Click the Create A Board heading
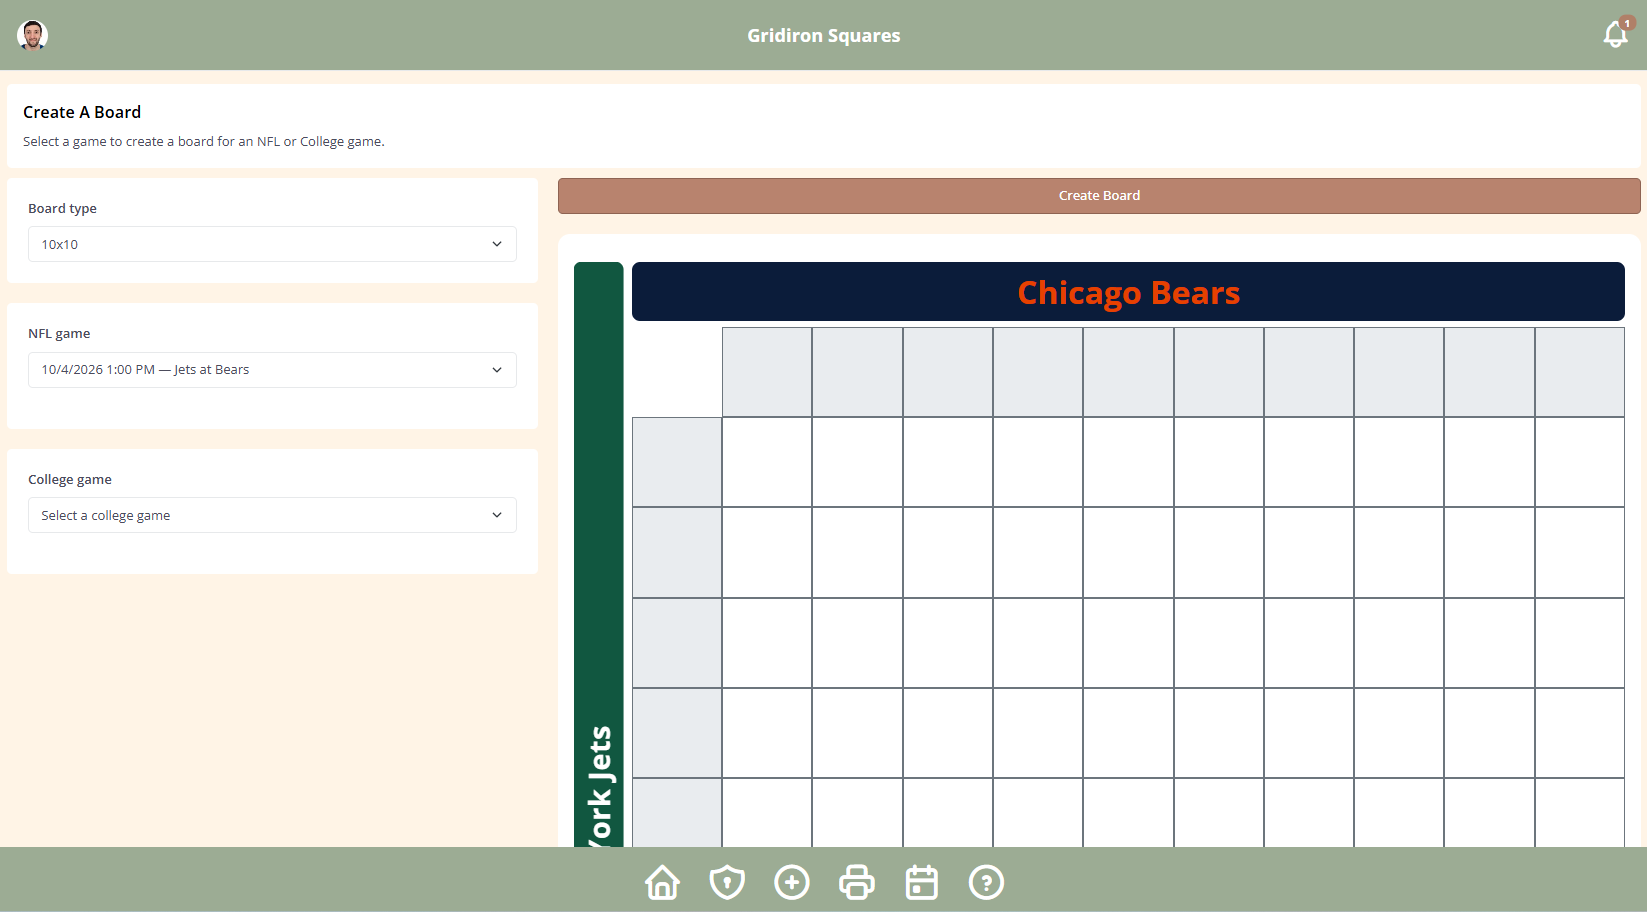 tap(82, 112)
